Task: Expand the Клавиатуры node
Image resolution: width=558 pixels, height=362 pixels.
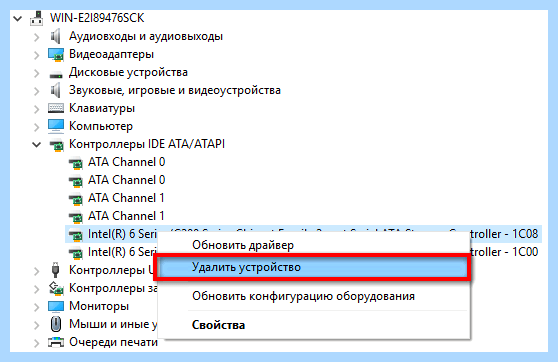Action: (37, 109)
